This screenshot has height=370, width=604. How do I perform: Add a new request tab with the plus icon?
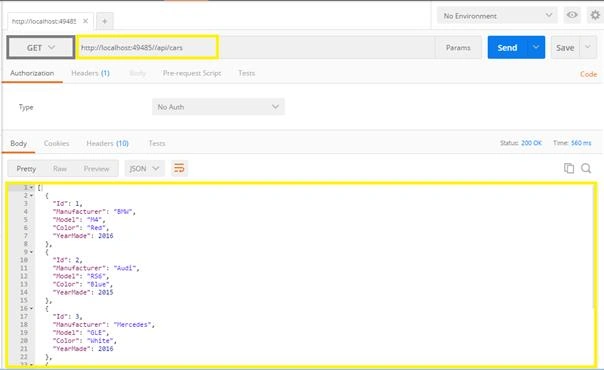(x=104, y=21)
